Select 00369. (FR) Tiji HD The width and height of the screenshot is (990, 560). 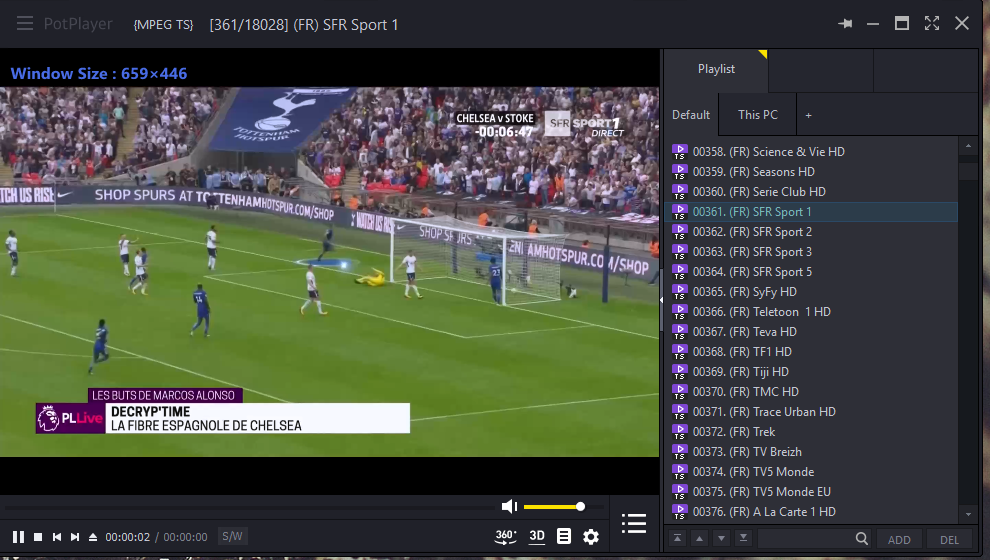coord(811,372)
